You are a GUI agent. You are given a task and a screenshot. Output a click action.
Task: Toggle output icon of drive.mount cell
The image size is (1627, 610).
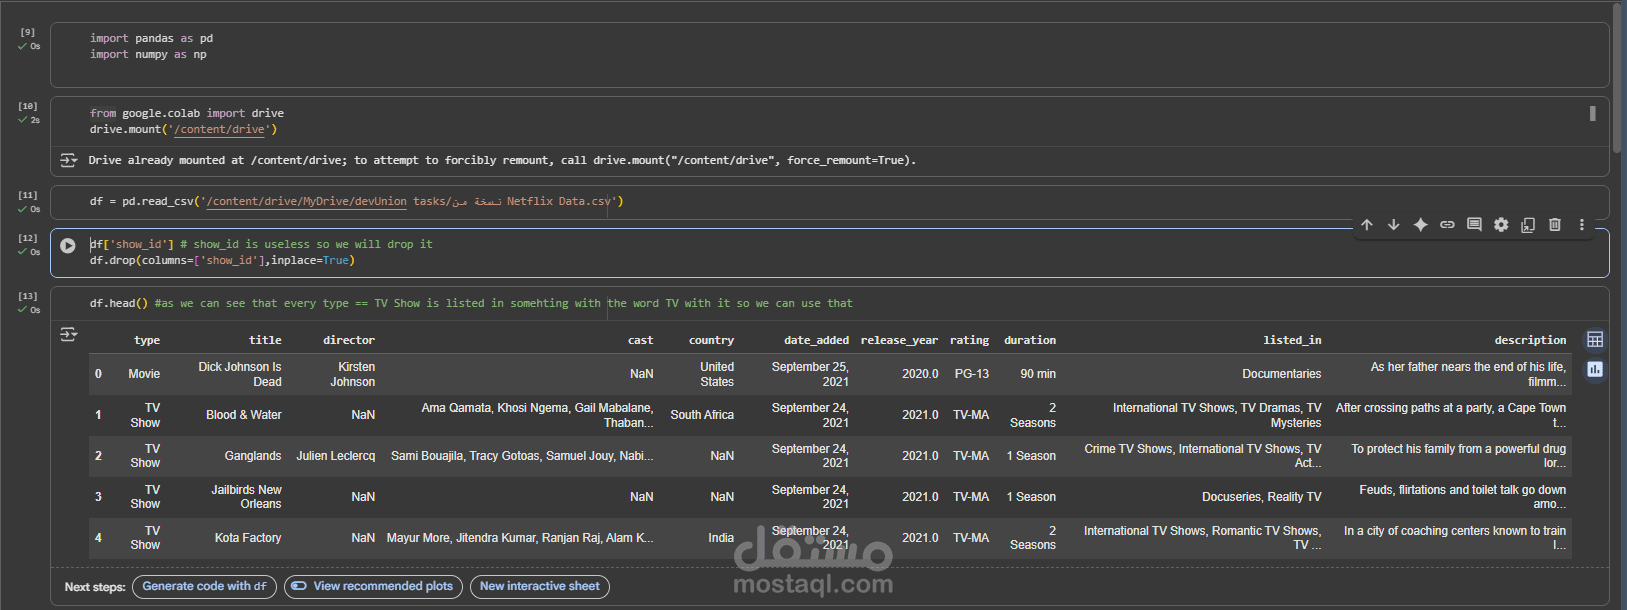(68, 160)
